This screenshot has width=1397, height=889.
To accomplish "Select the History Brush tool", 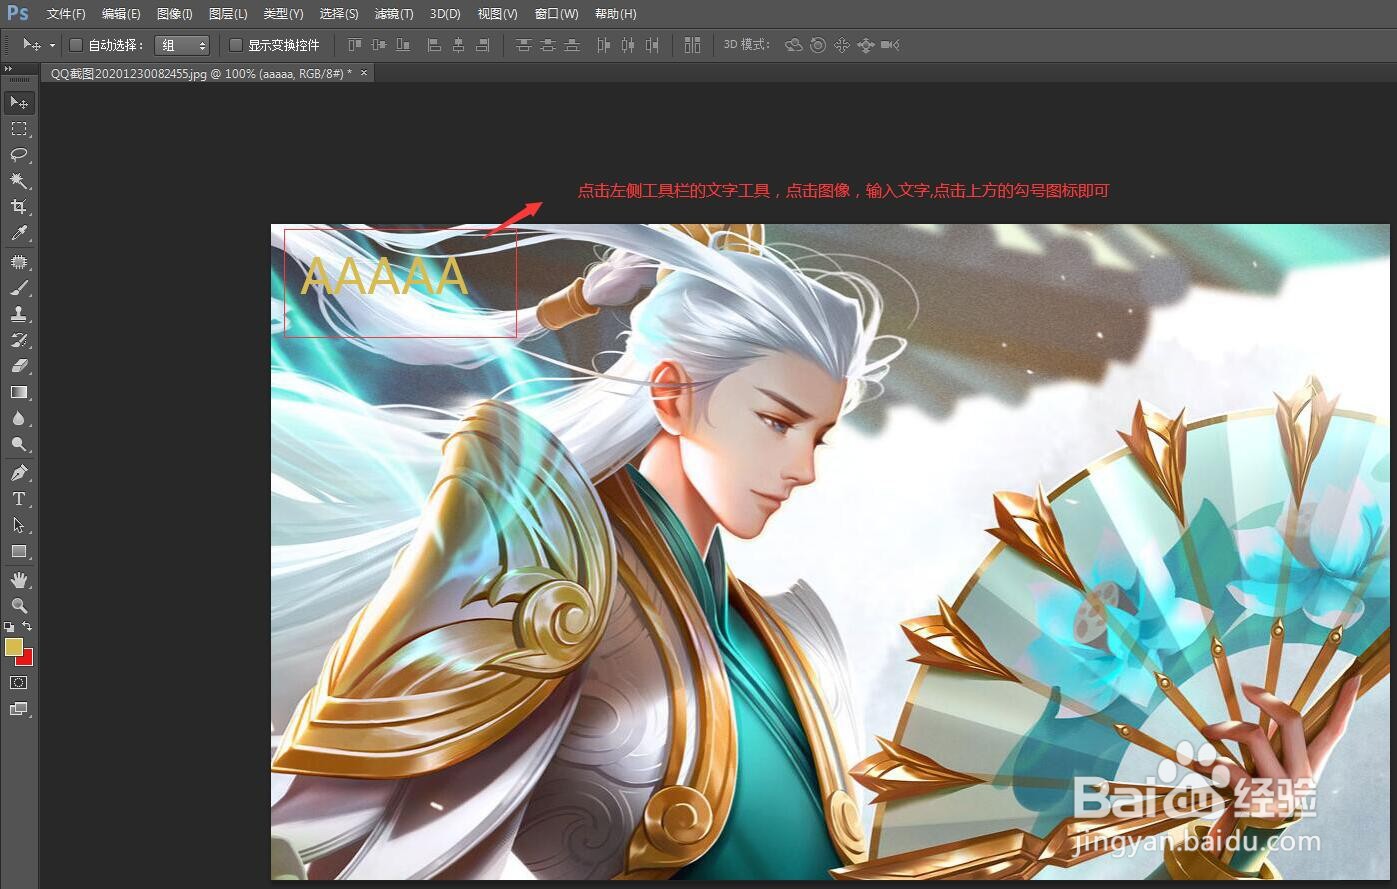I will [19, 340].
